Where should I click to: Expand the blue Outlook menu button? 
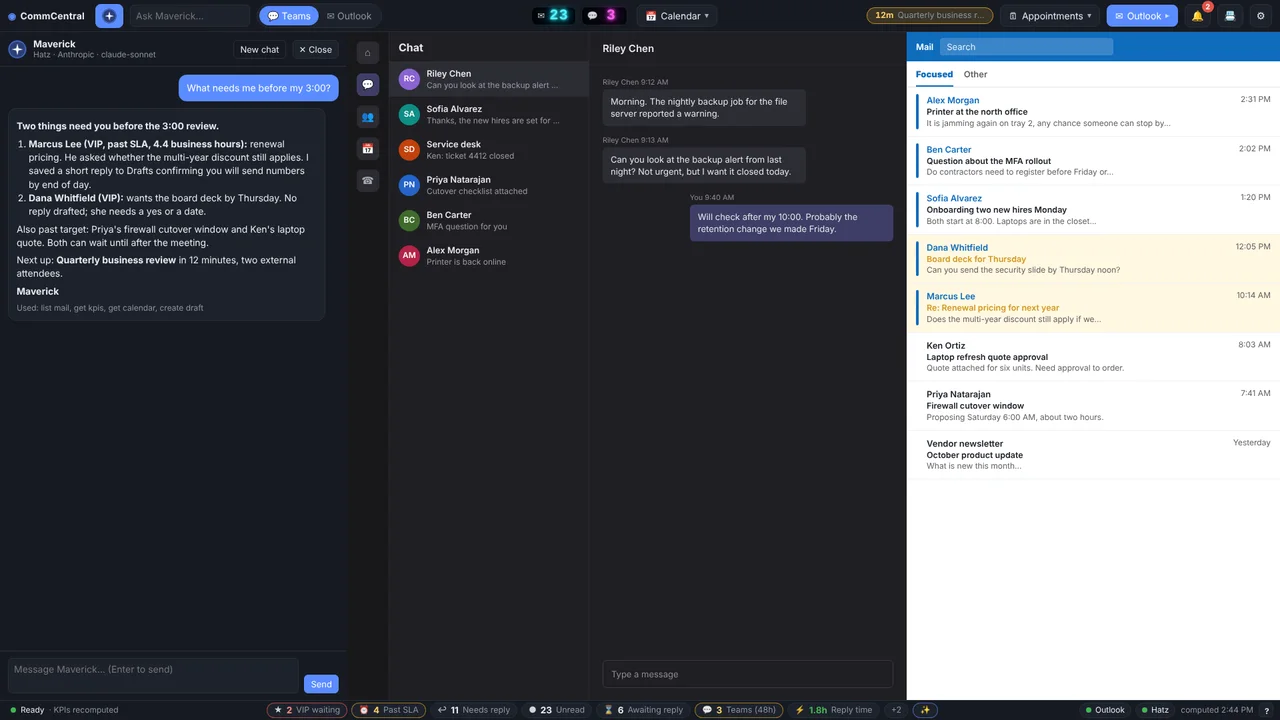point(1142,16)
